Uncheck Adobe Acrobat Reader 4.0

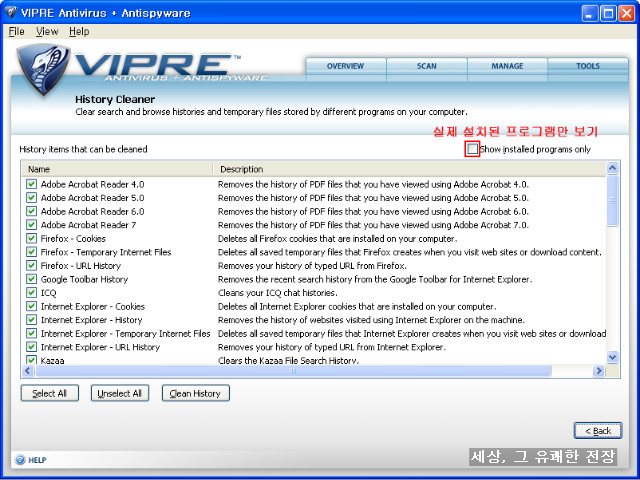31,184
